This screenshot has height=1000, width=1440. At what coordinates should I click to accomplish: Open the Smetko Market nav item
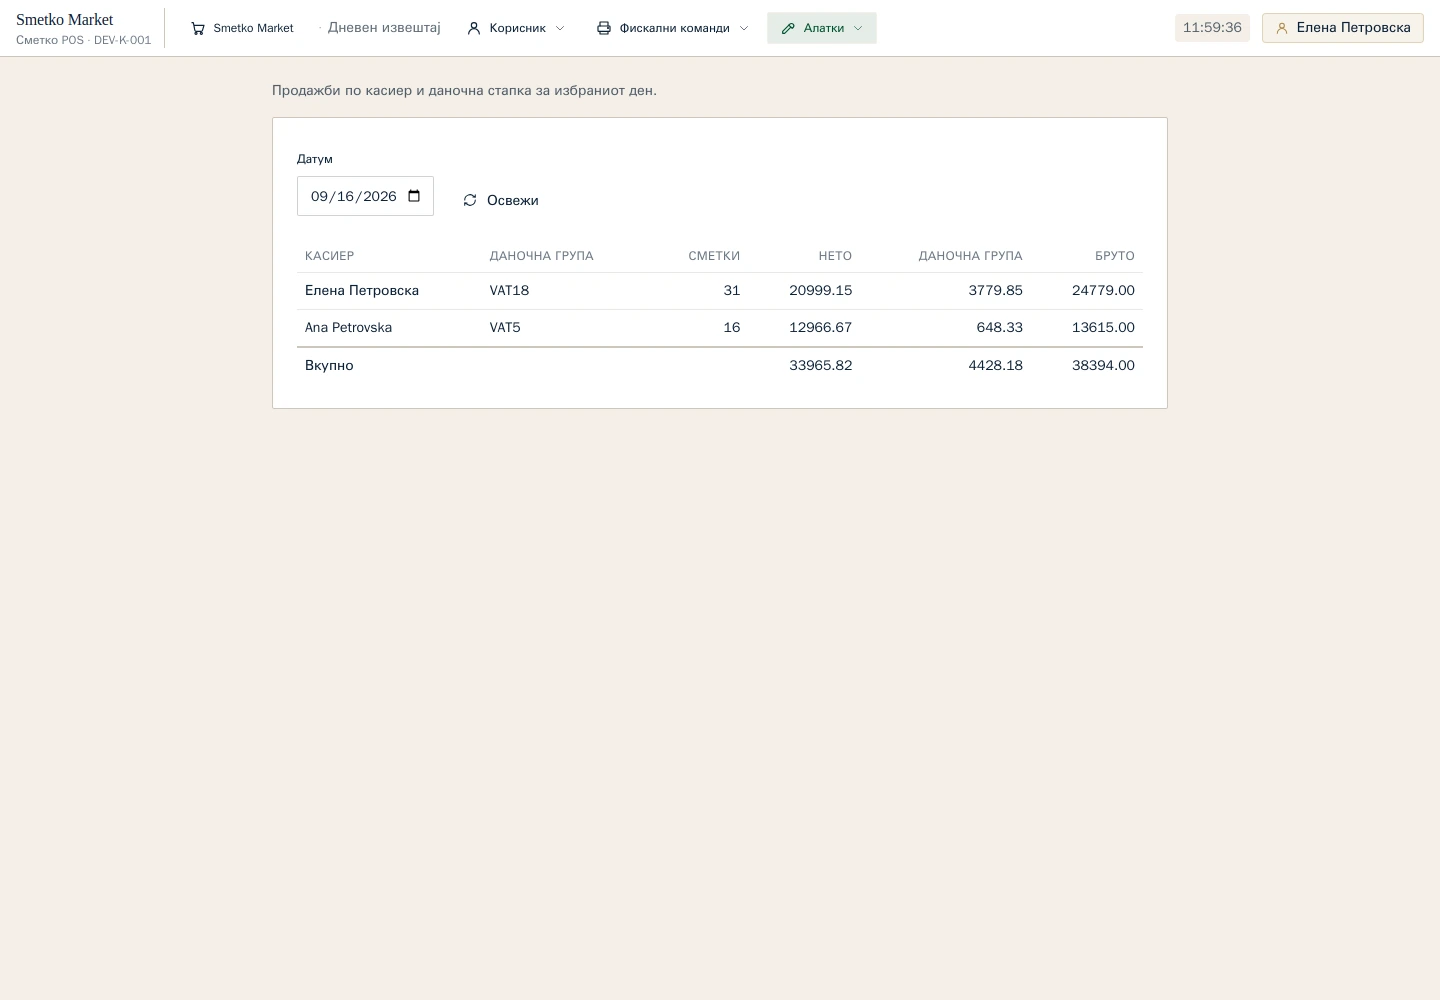point(242,28)
